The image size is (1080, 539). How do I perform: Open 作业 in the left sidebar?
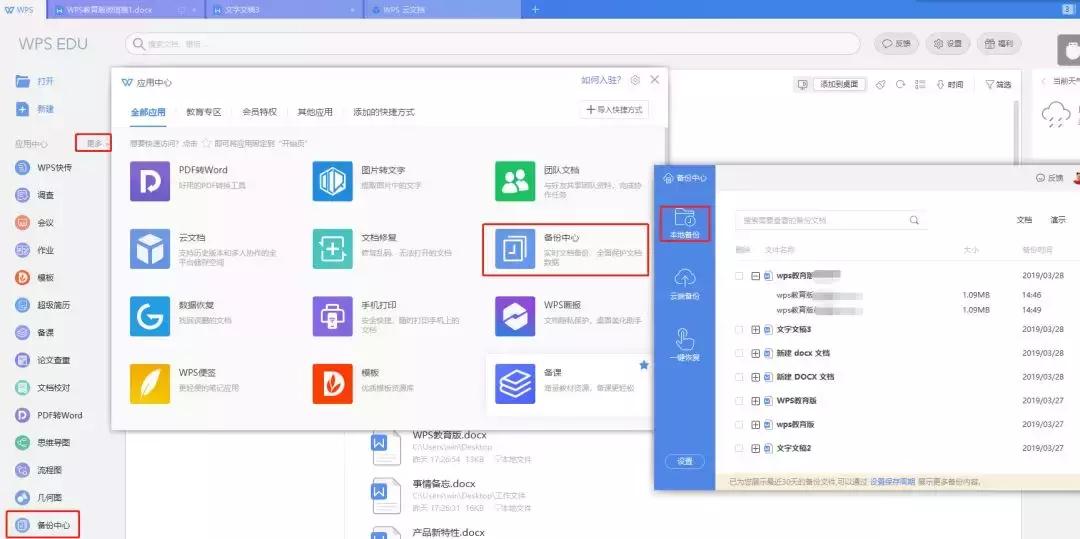[x=35, y=250]
